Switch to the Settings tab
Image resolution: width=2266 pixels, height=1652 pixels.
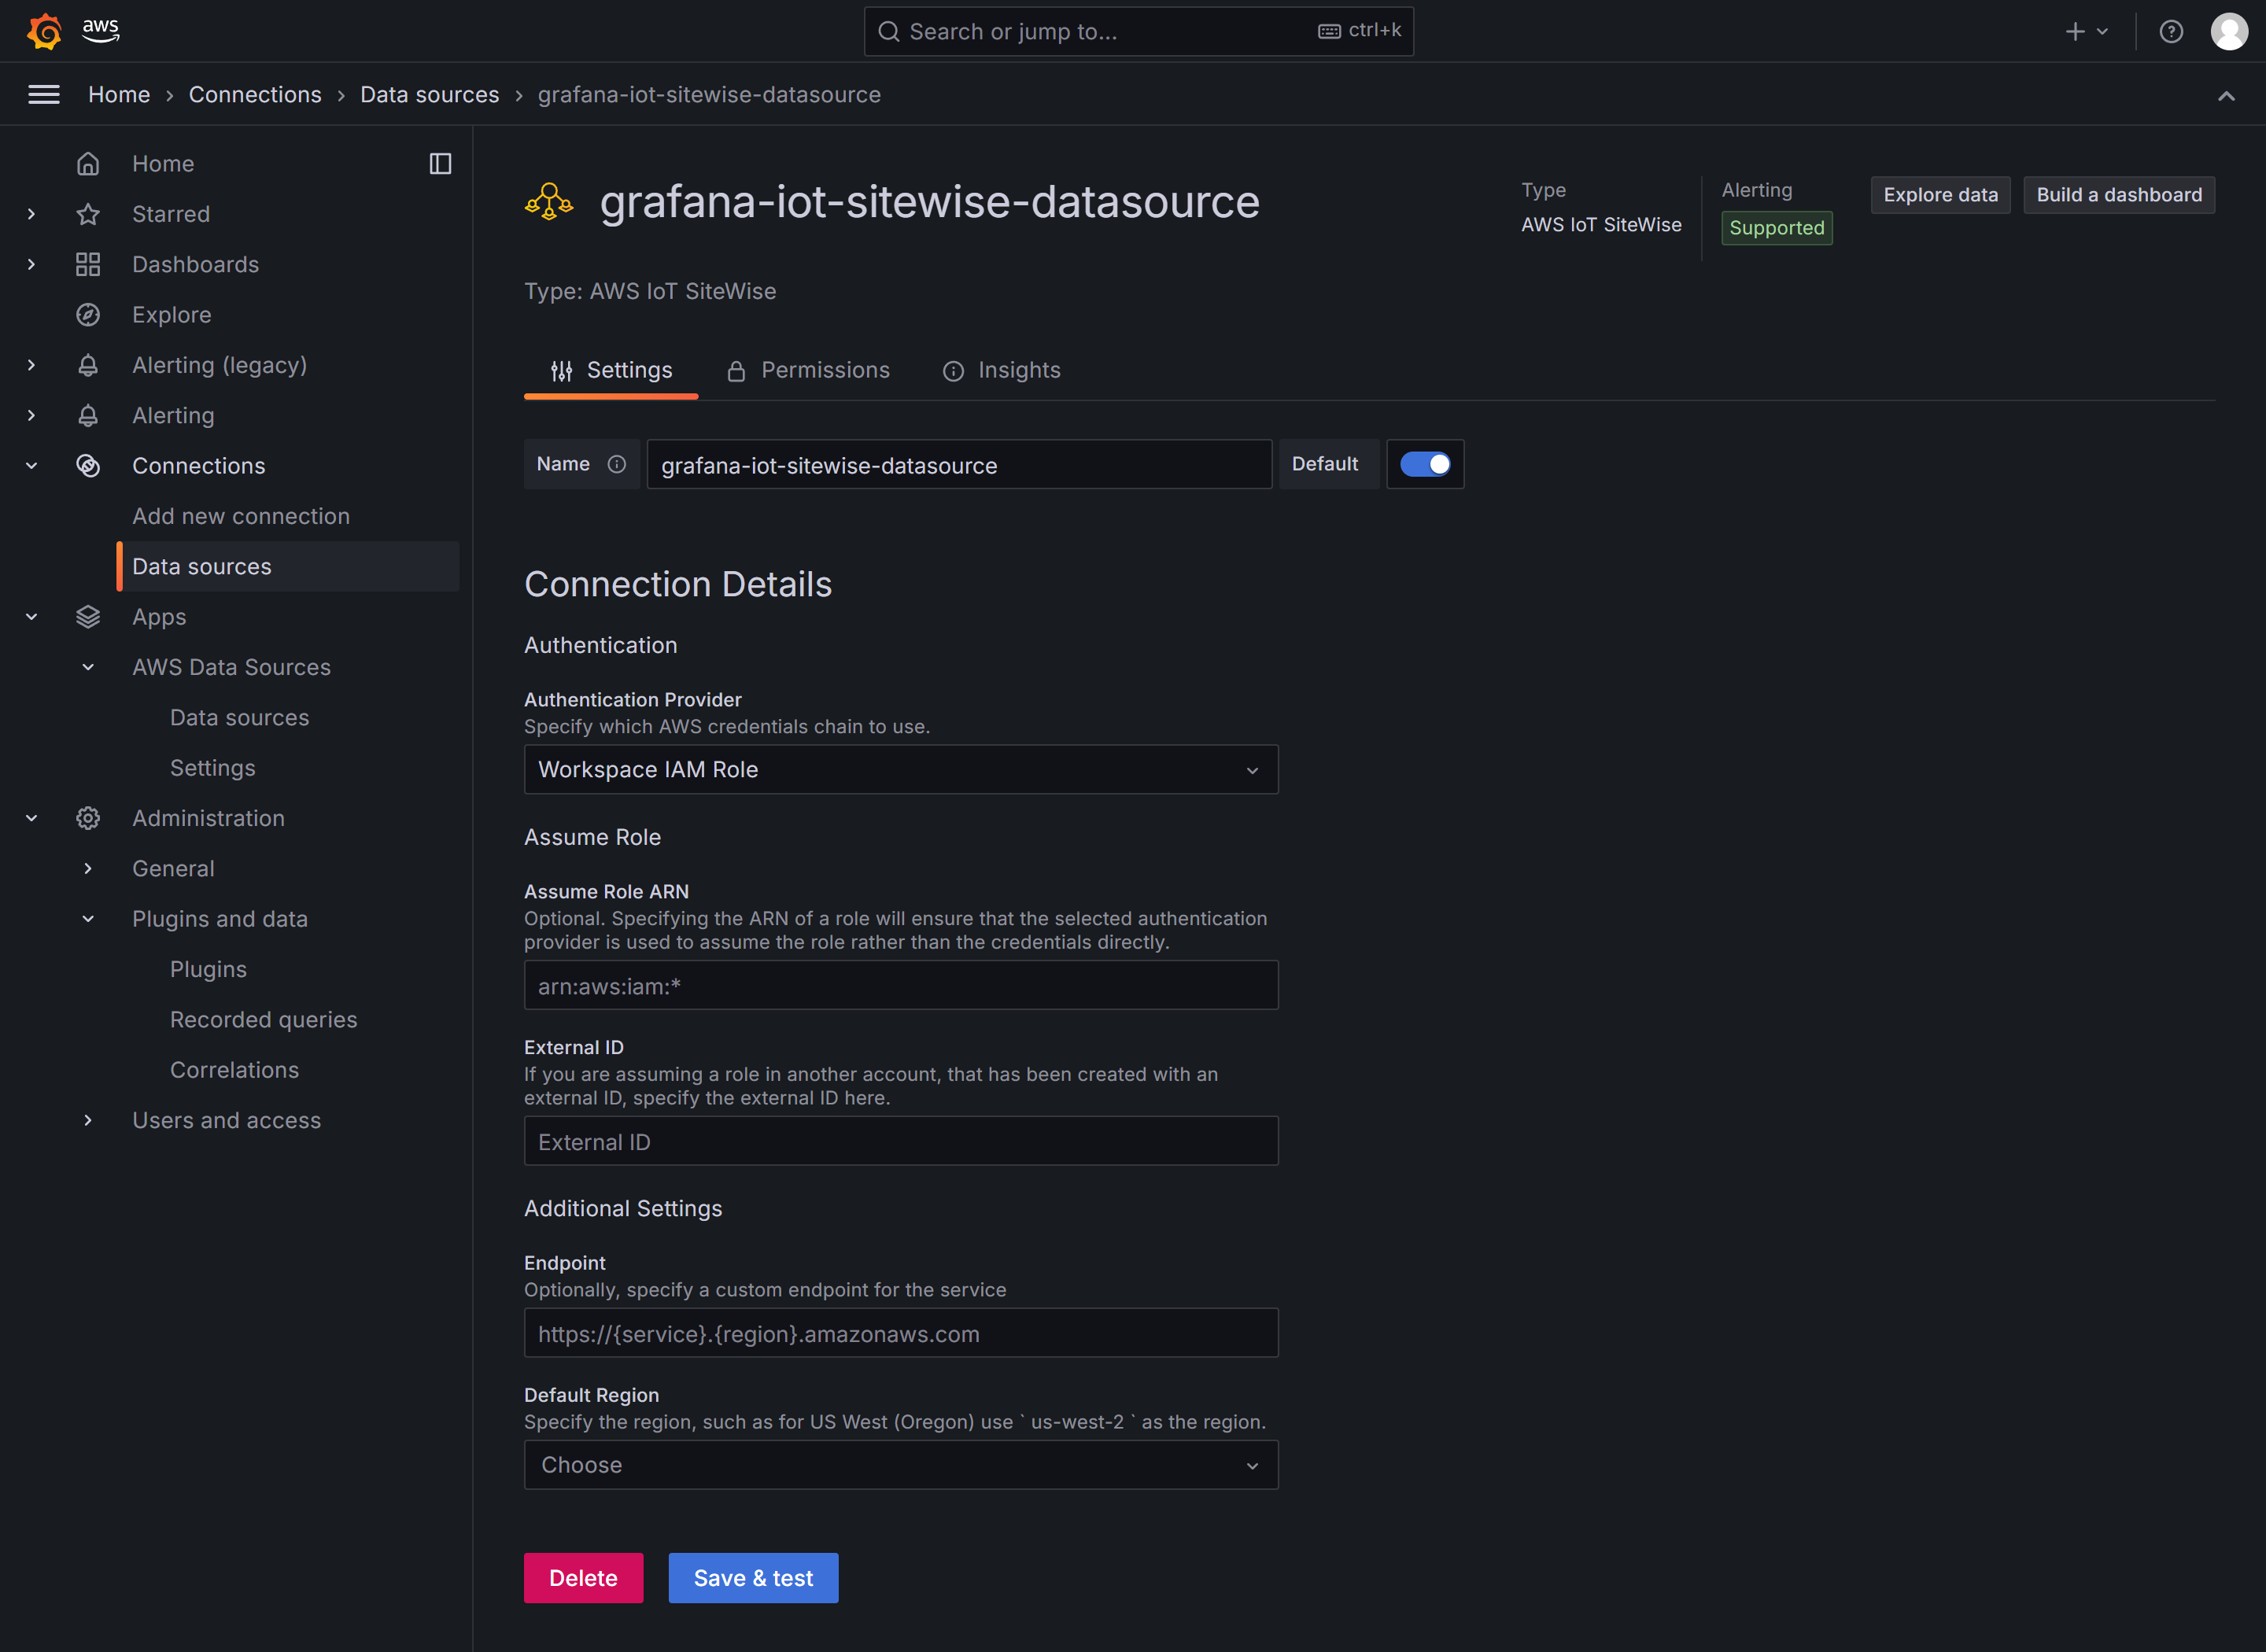pos(611,370)
